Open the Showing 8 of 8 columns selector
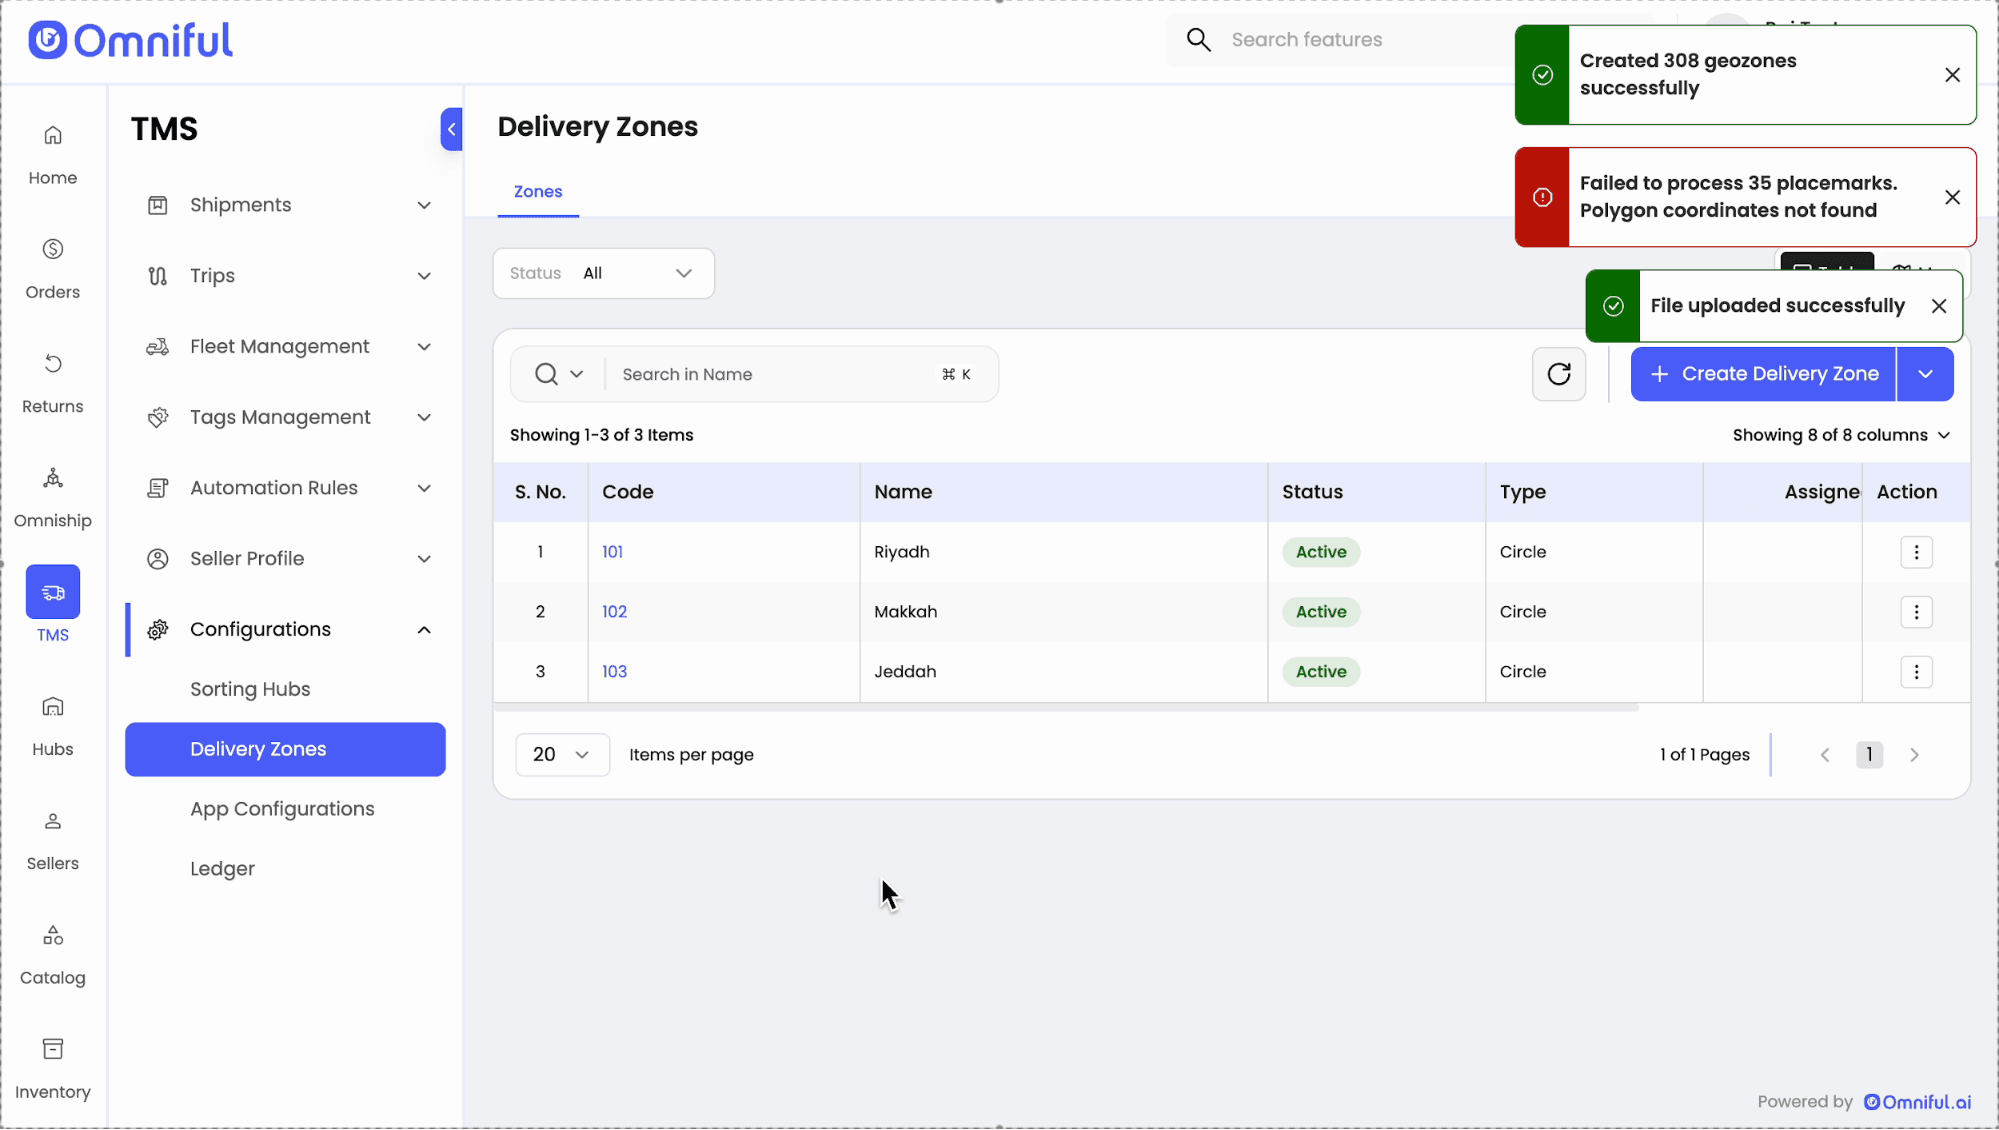This screenshot has height=1130, width=1999. coord(1840,435)
